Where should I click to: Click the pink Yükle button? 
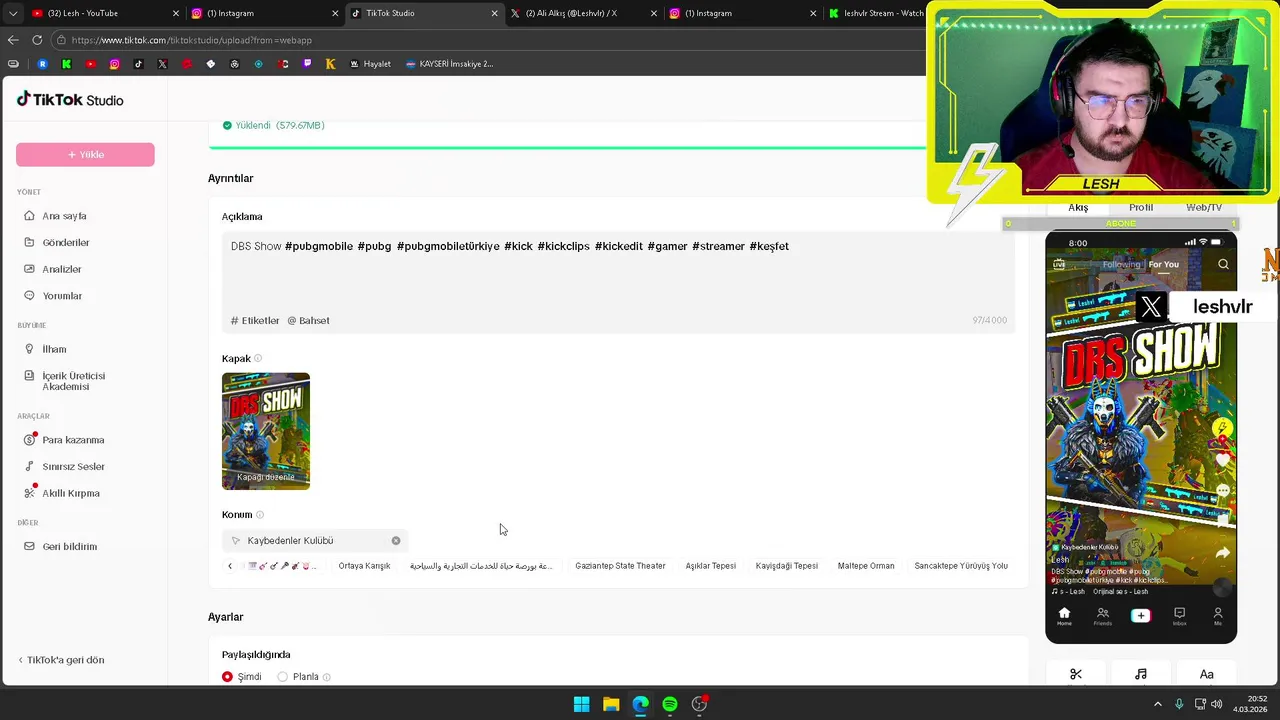pos(85,155)
